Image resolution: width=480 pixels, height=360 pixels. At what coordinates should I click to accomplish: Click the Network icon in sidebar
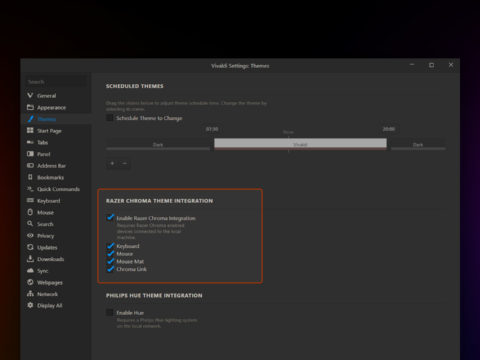(x=30, y=294)
